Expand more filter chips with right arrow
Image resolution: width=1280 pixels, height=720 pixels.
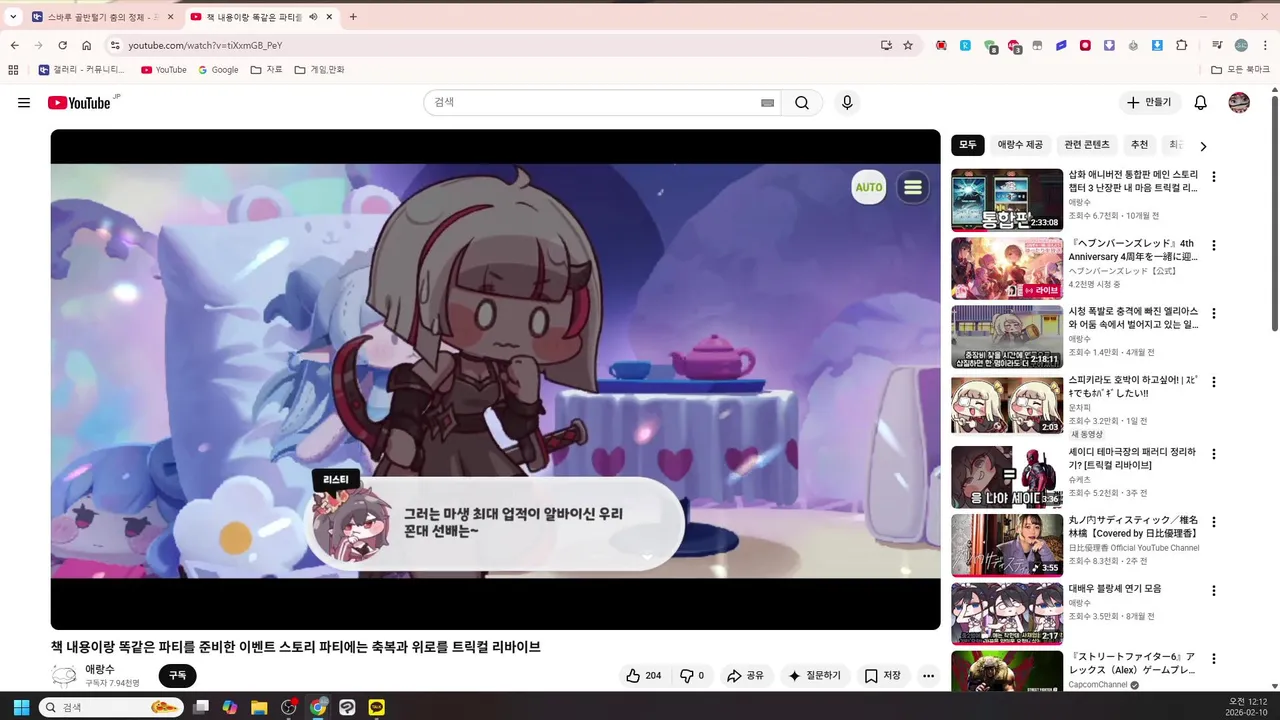click(x=1203, y=146)
